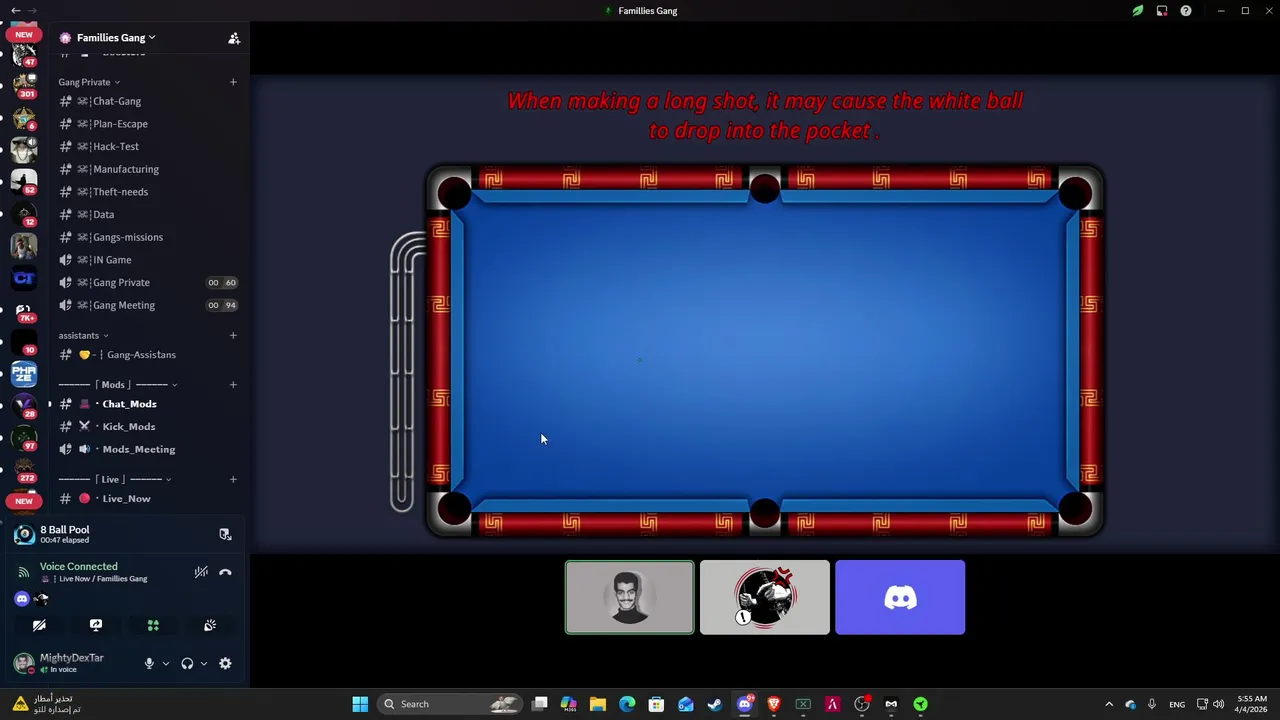The width and height of the screenshot is (1280, 720).
Task: Click the green leaf icon in title bar
Action: [x=1137, y=11]
